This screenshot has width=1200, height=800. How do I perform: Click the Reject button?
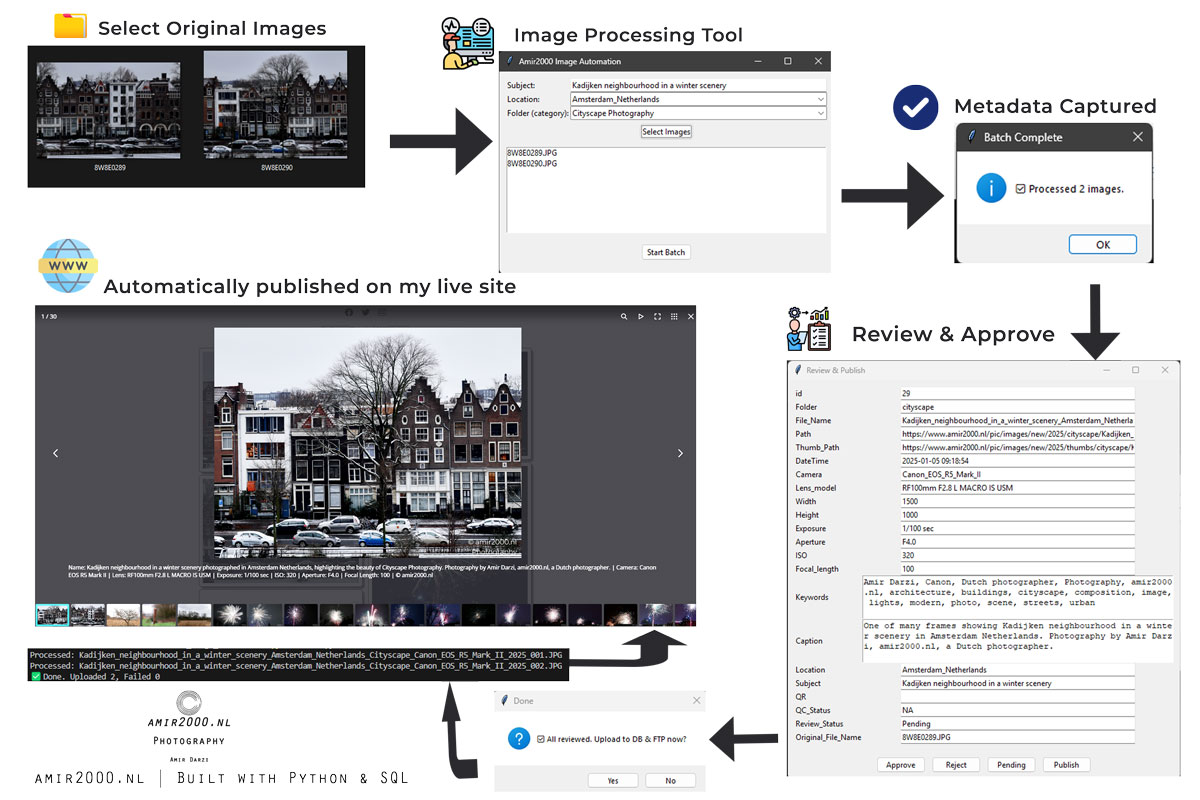tap(956, 765)
